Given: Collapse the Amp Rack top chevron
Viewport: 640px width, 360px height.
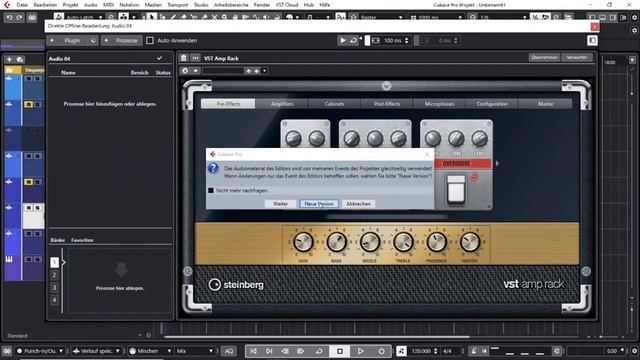Looking at the screenshot, I should point(386,86).
